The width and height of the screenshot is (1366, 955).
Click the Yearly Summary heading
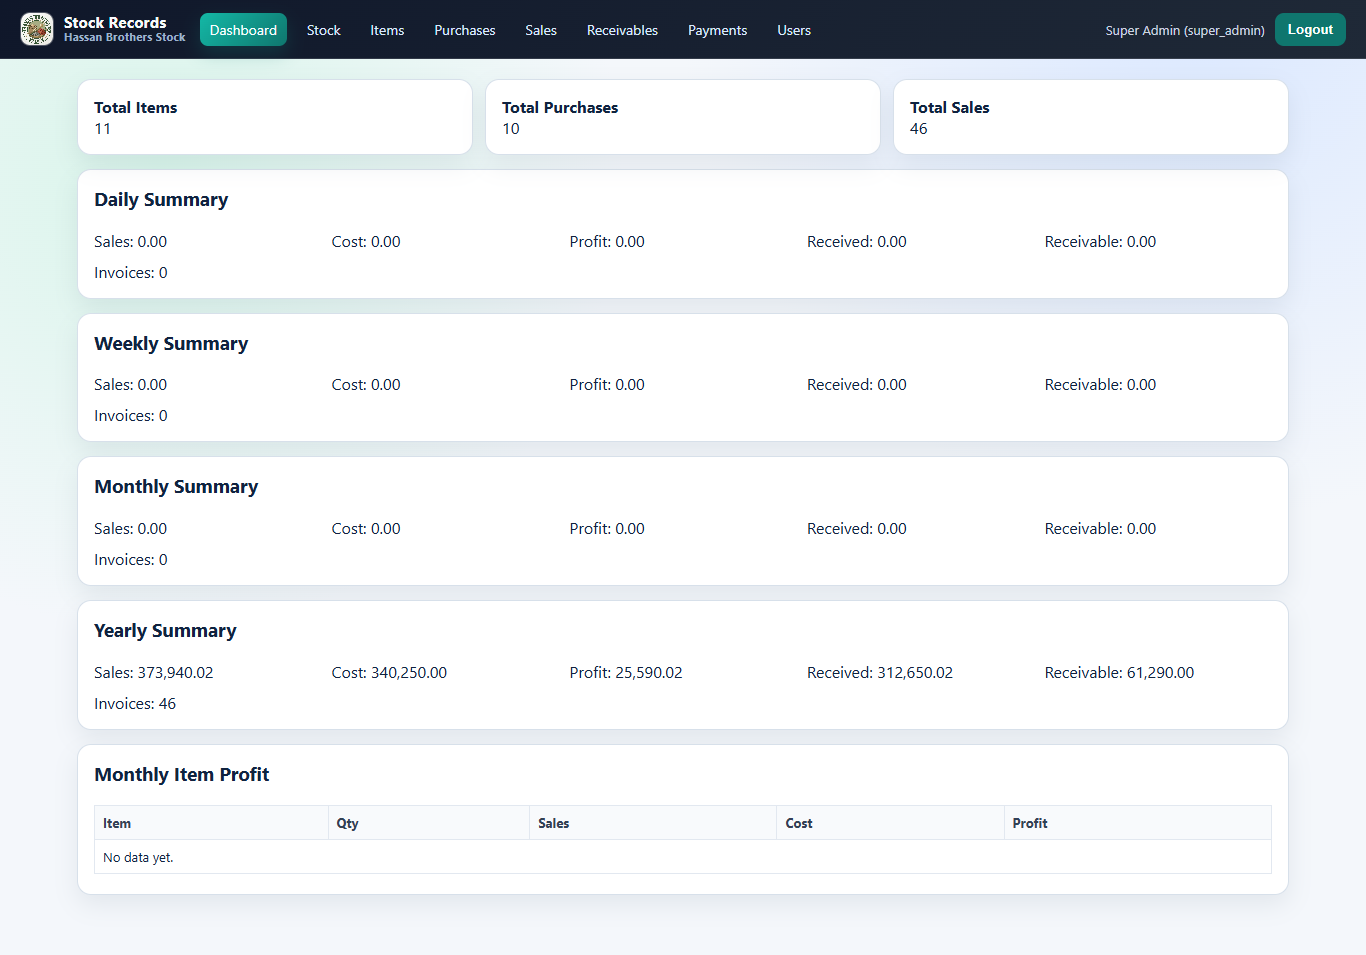(165, 630)
